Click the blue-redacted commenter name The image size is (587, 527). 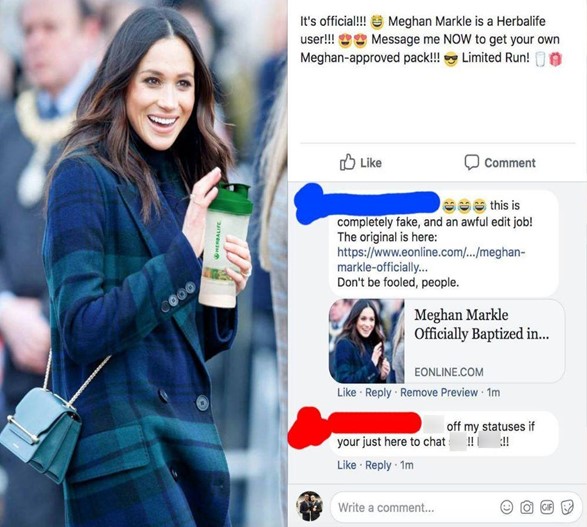pyautogui.click(x=367, y=203)
